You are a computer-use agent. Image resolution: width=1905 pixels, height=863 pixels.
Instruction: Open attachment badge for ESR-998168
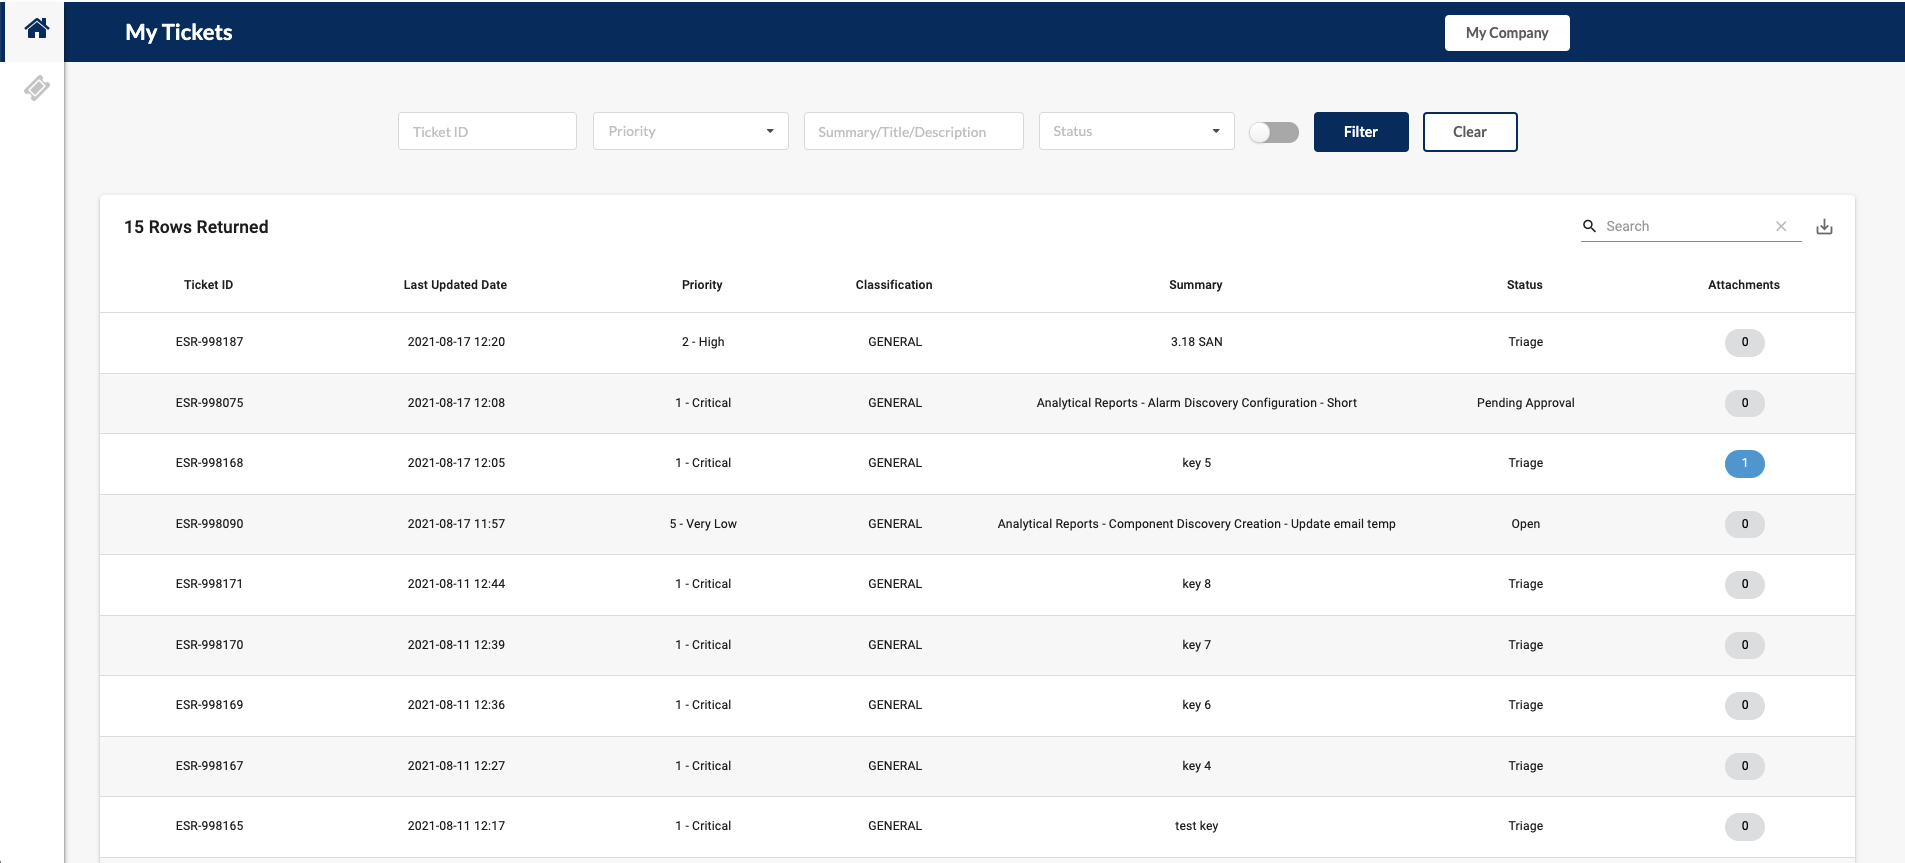point(1744,464)
